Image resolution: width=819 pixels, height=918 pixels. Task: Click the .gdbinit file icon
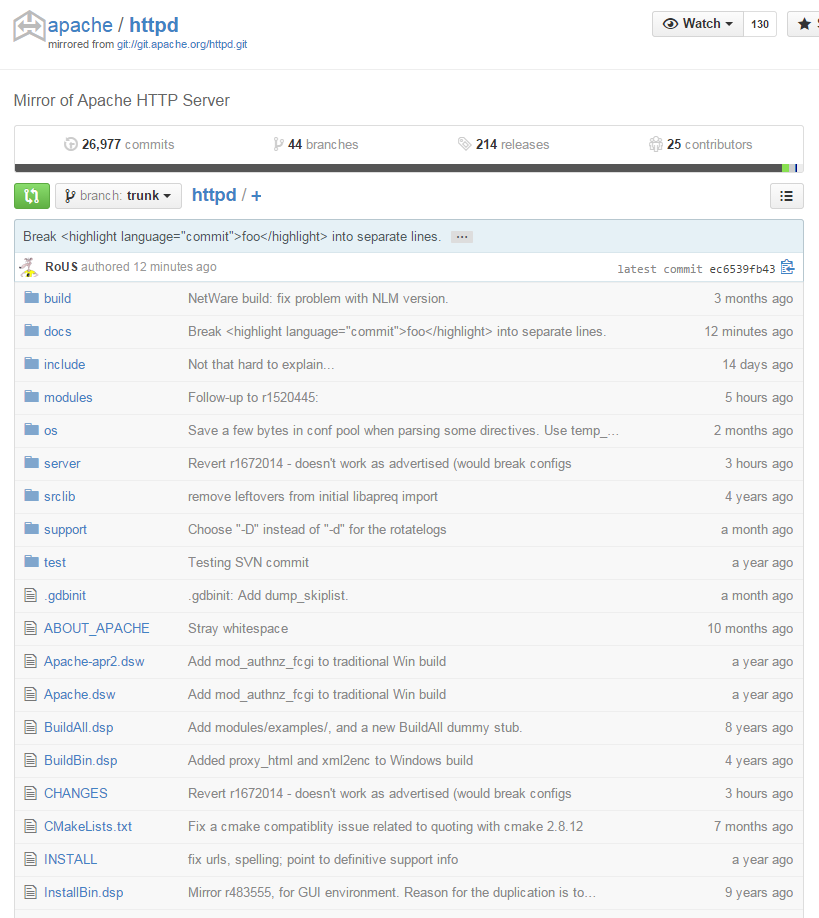click(30, 595)
